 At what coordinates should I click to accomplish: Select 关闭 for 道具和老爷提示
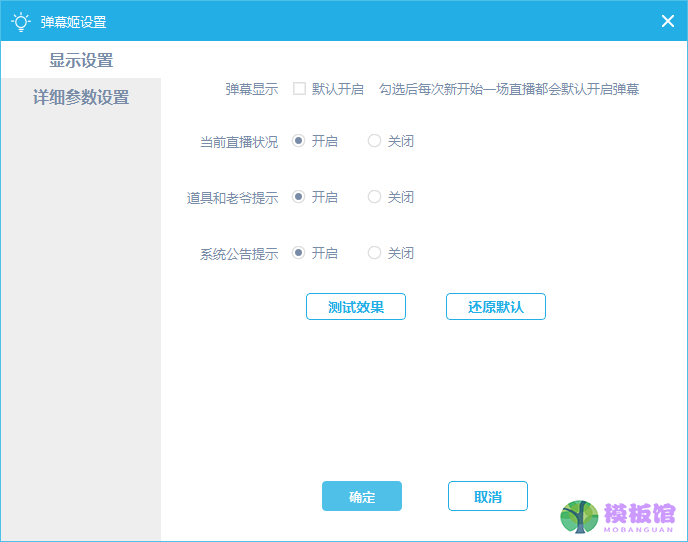374,197
